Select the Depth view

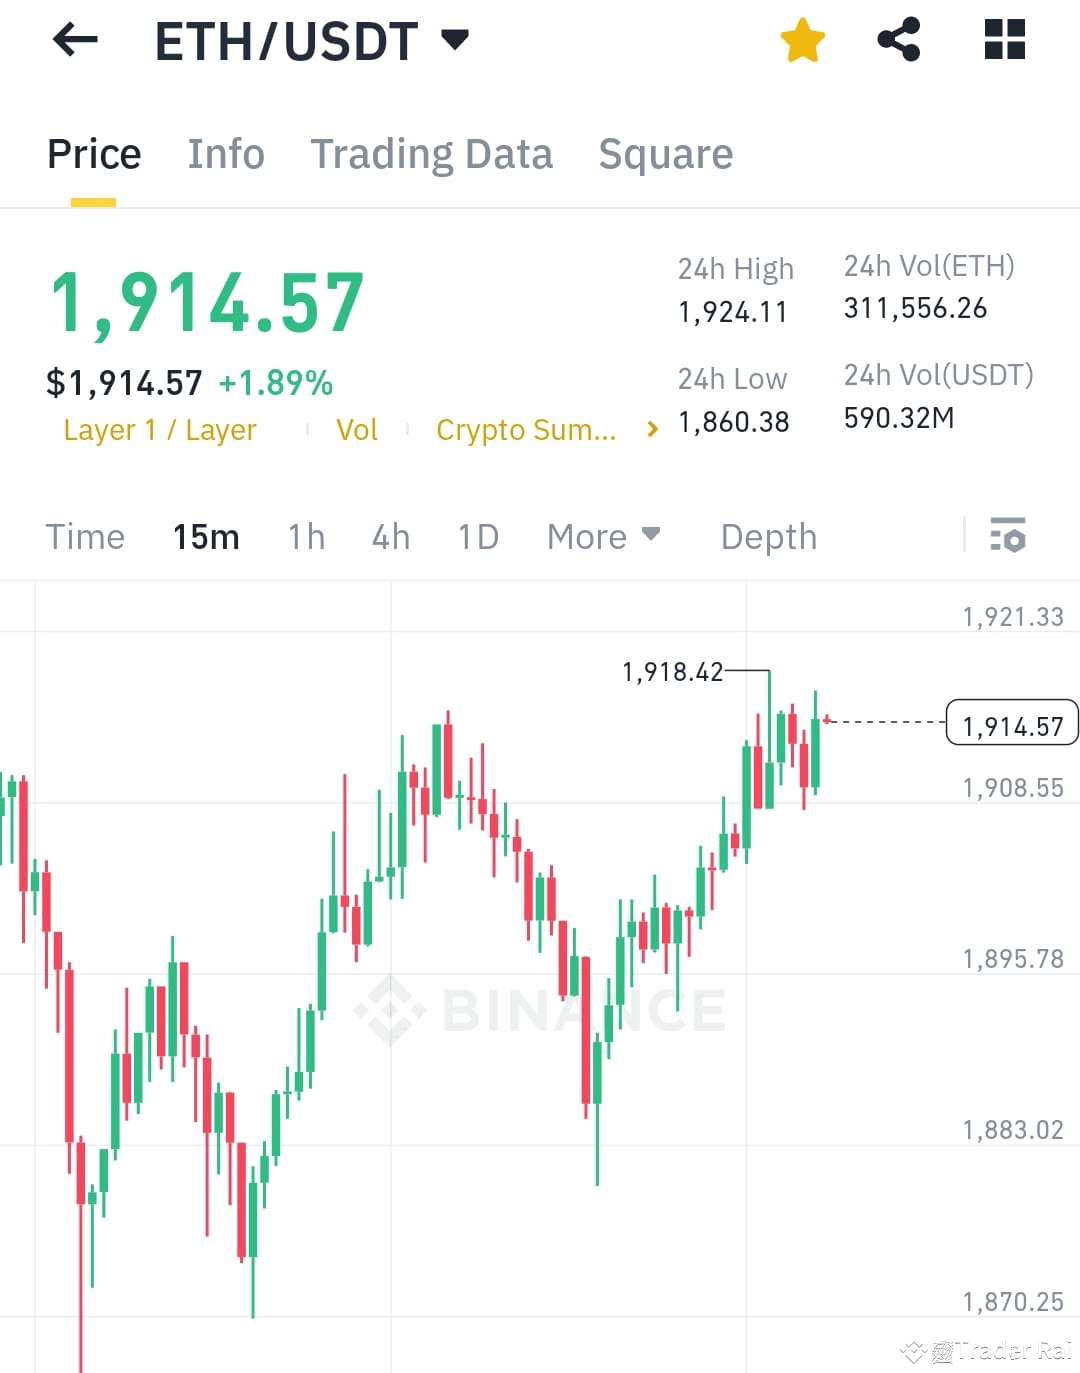pos(768,537)
